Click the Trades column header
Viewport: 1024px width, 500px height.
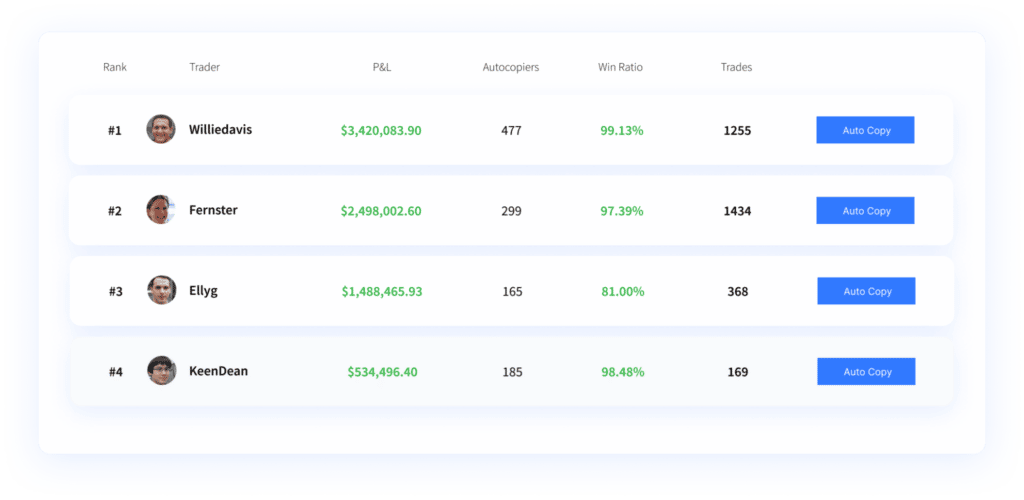736,68
